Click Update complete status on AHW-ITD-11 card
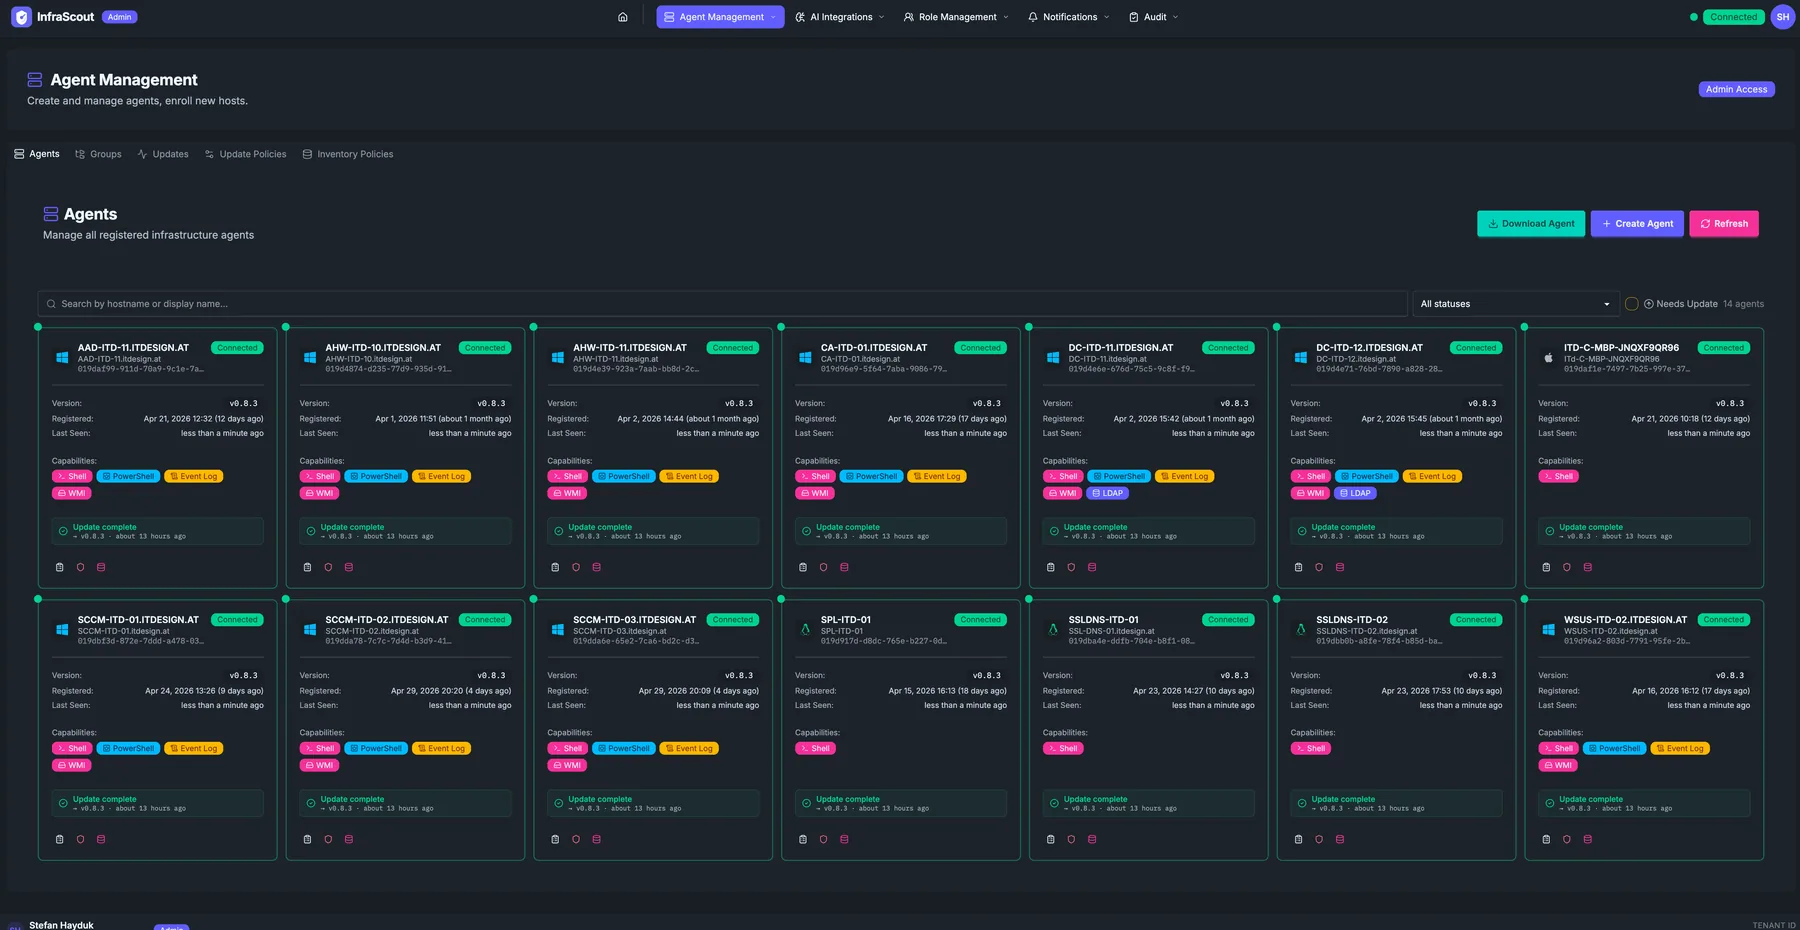 coord(653,531)
